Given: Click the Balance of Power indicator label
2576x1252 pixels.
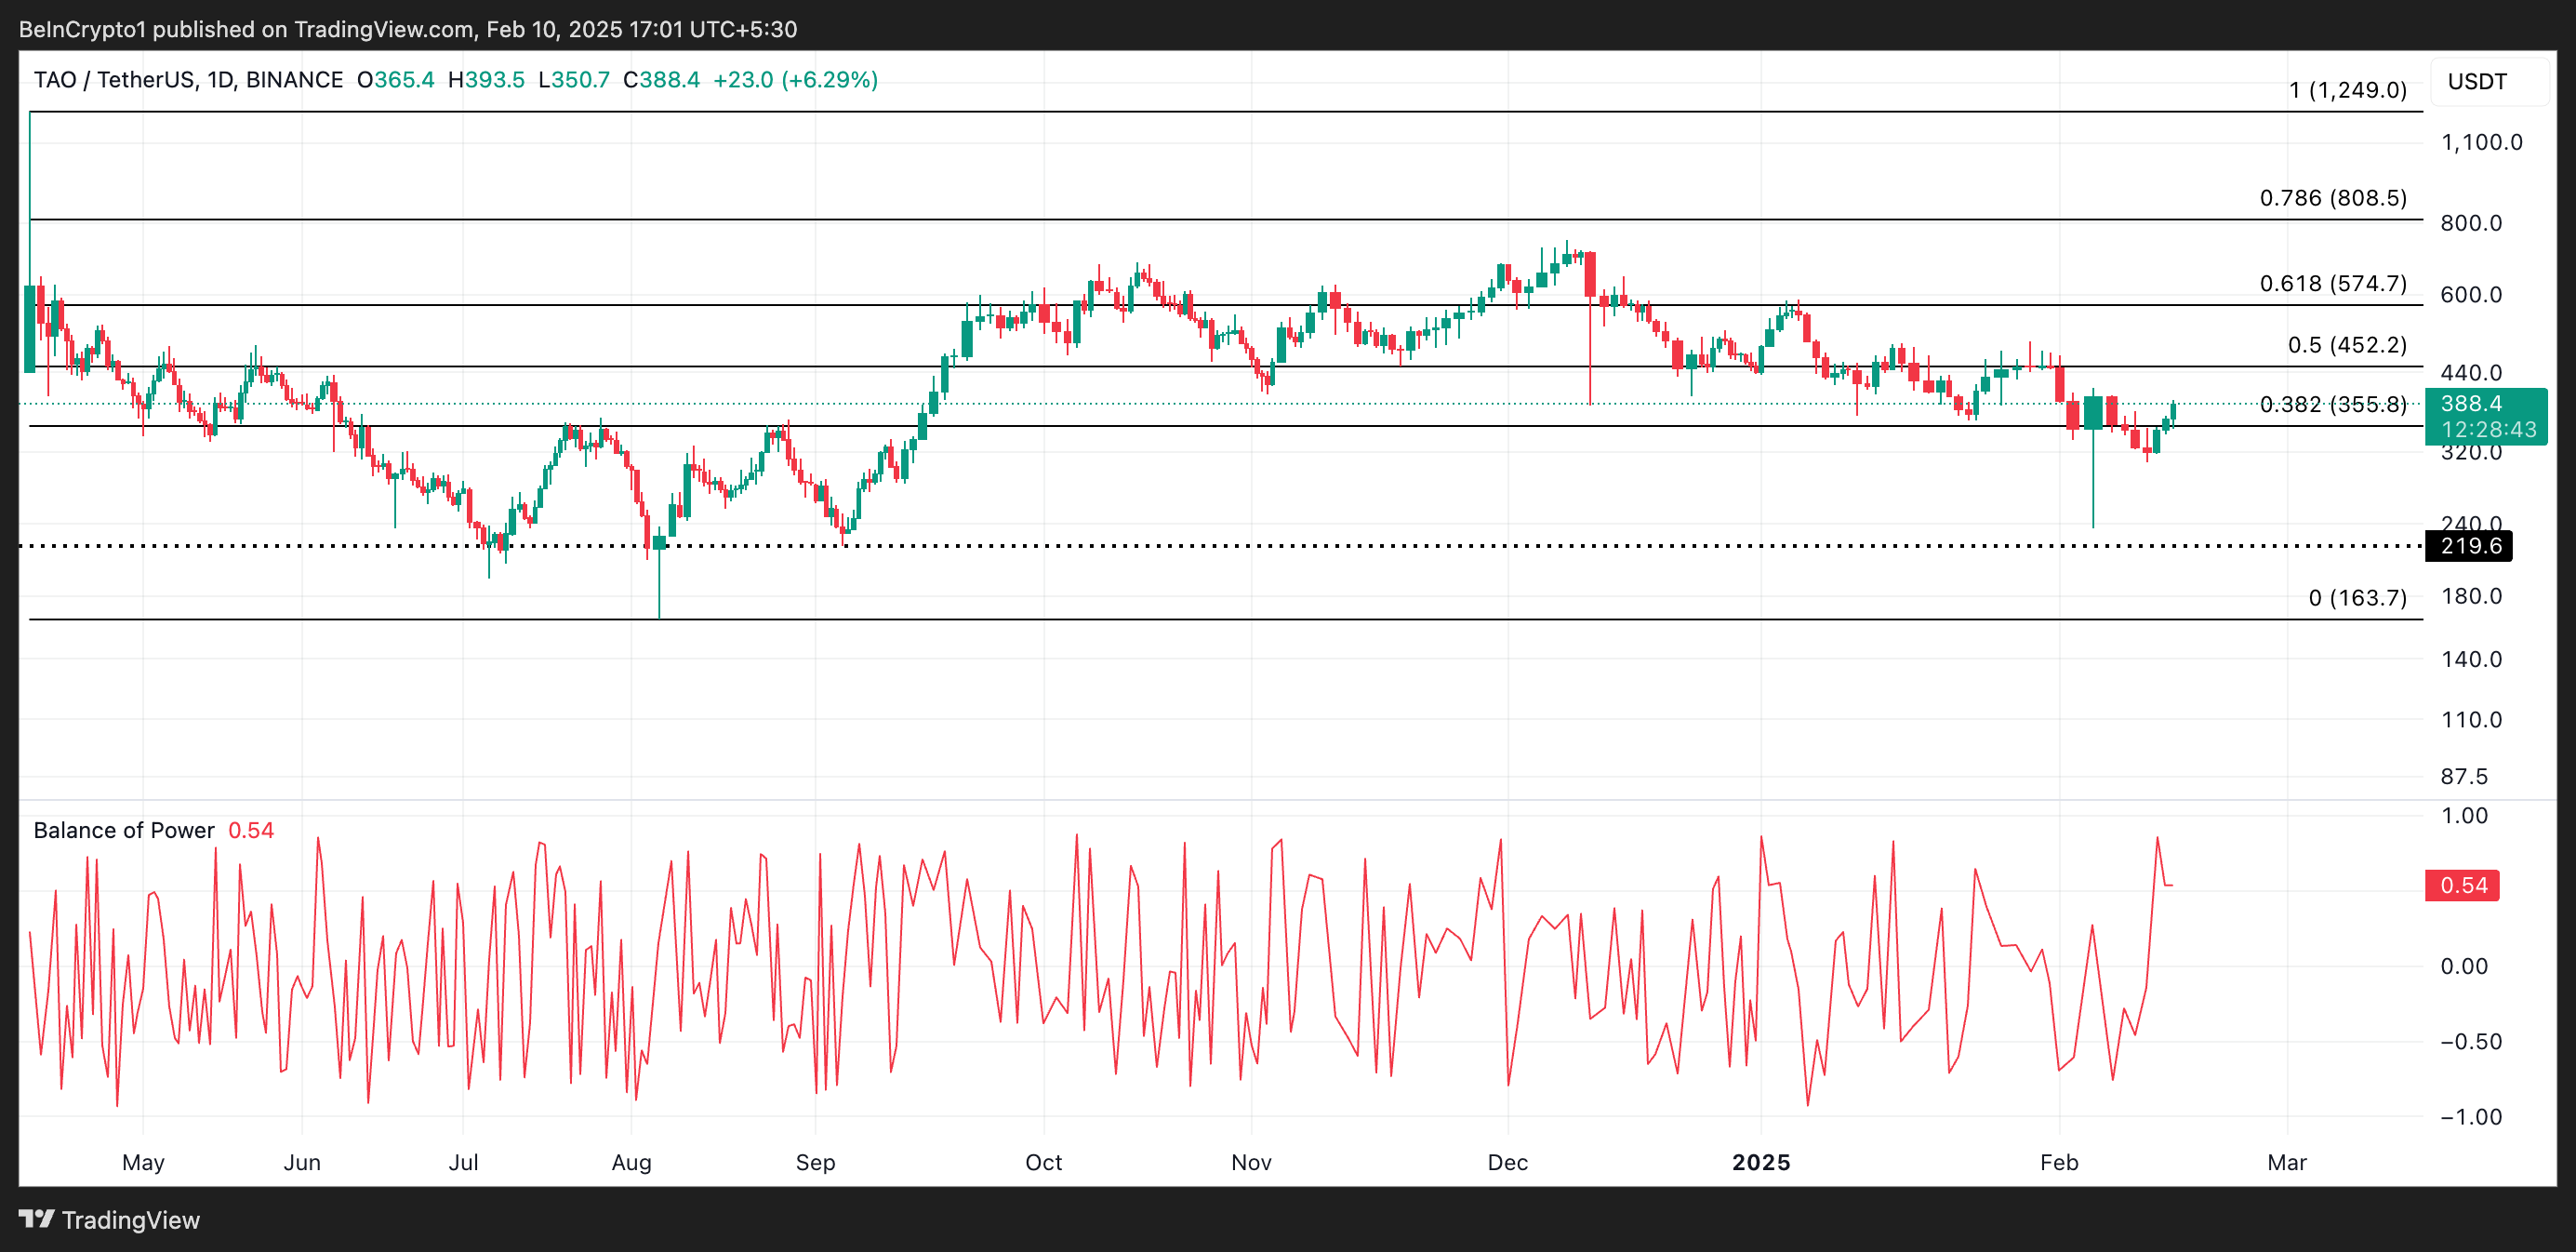Looking at the screenshot, I should 124,830.
